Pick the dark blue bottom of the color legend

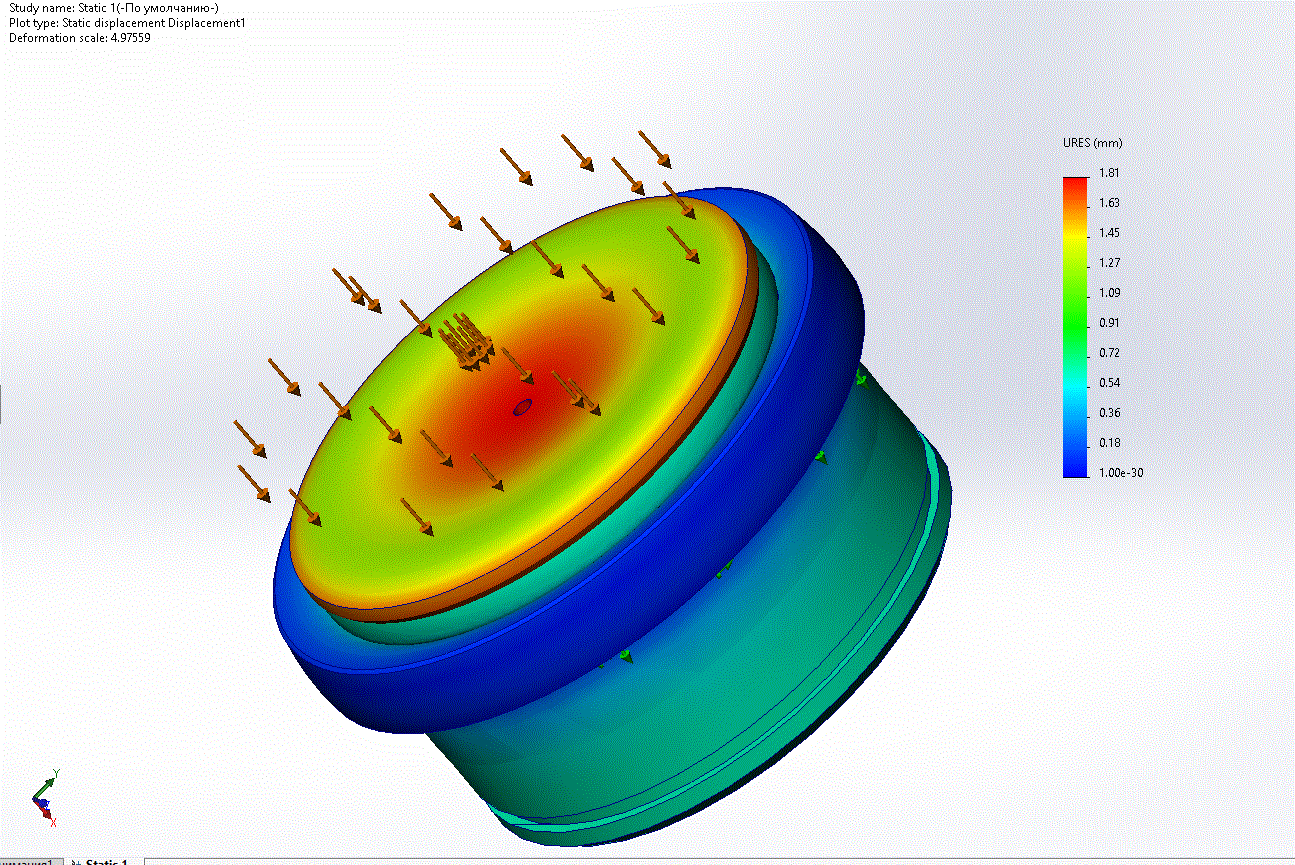1075,468
